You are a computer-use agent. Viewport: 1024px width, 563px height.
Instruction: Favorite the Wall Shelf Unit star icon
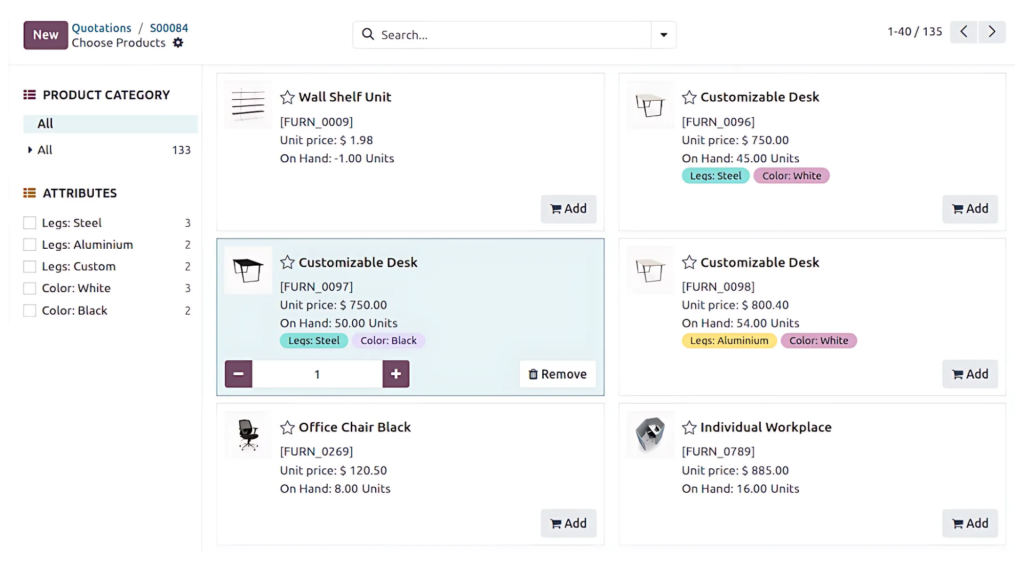[x=287, y=97]
